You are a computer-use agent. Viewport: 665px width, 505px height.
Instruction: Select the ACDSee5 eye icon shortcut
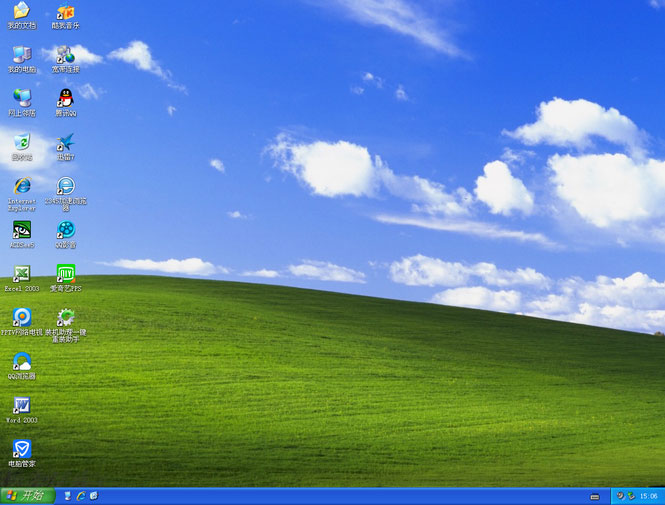(x=22, y=234)
